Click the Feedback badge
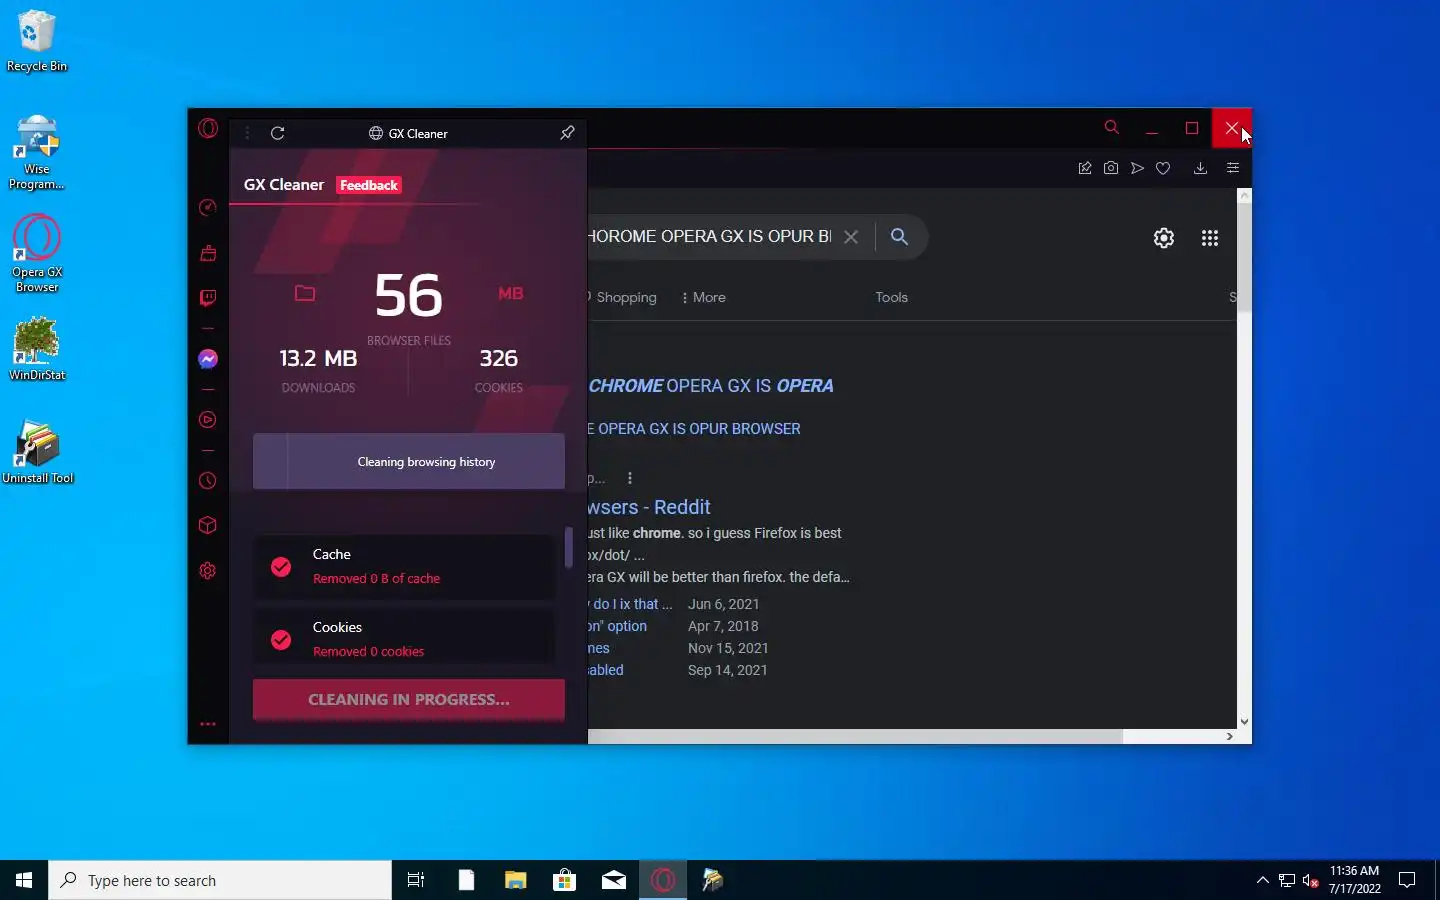The image size is (1440, 900). [x=369, y=185]
